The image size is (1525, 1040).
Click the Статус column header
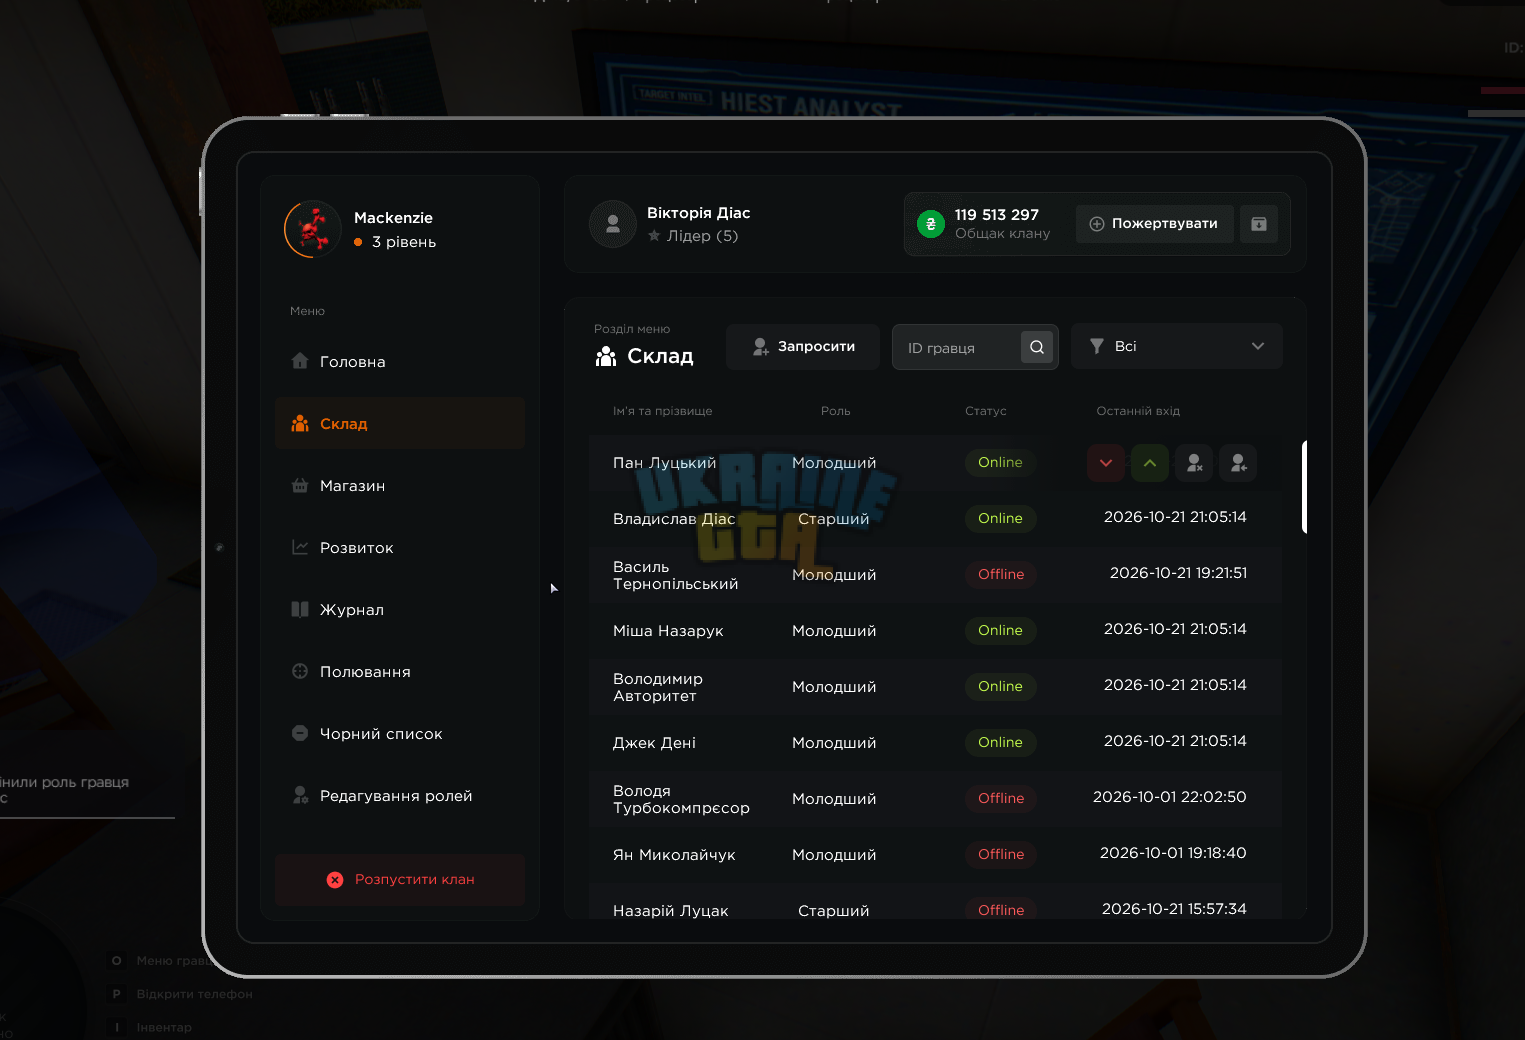986,411
